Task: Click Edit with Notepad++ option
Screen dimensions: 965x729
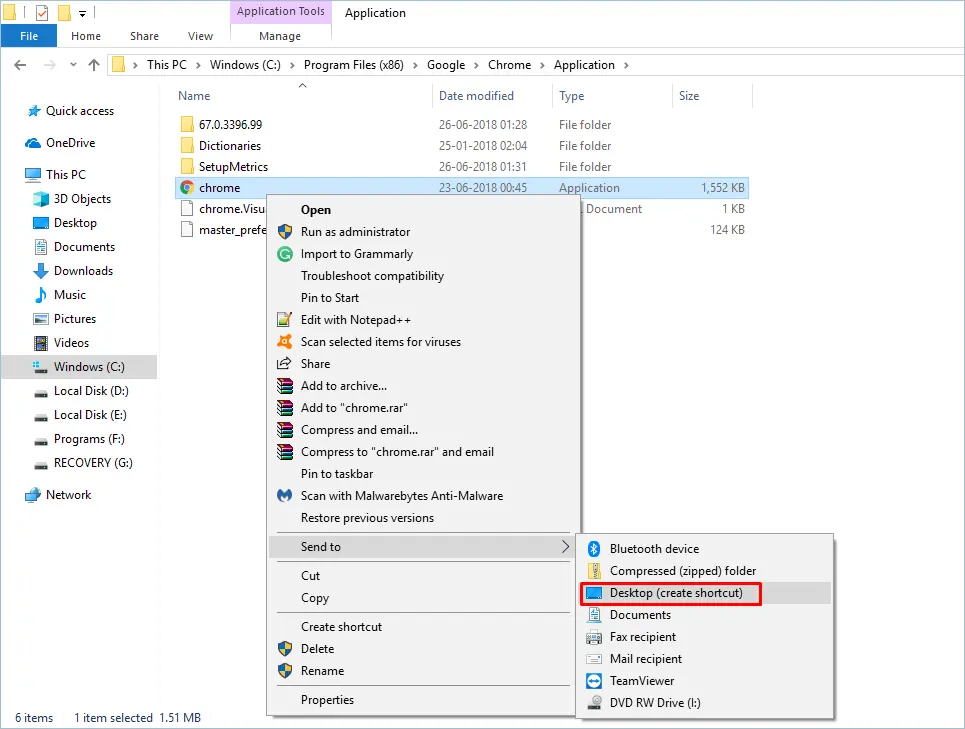Action: click(351, 319)
